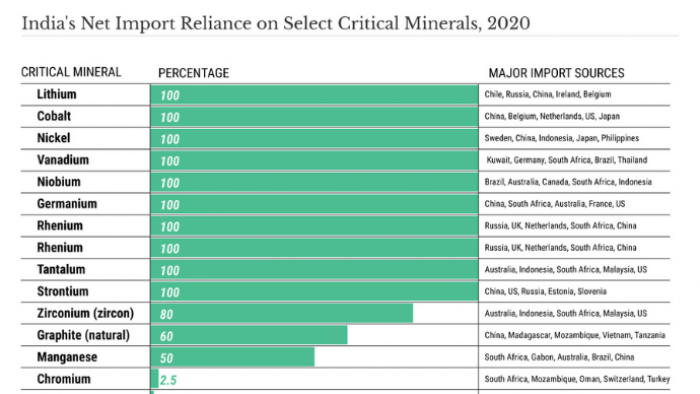Click the Tantalum row label
This screenshot has height=394, width=700.
click(61, 270)
